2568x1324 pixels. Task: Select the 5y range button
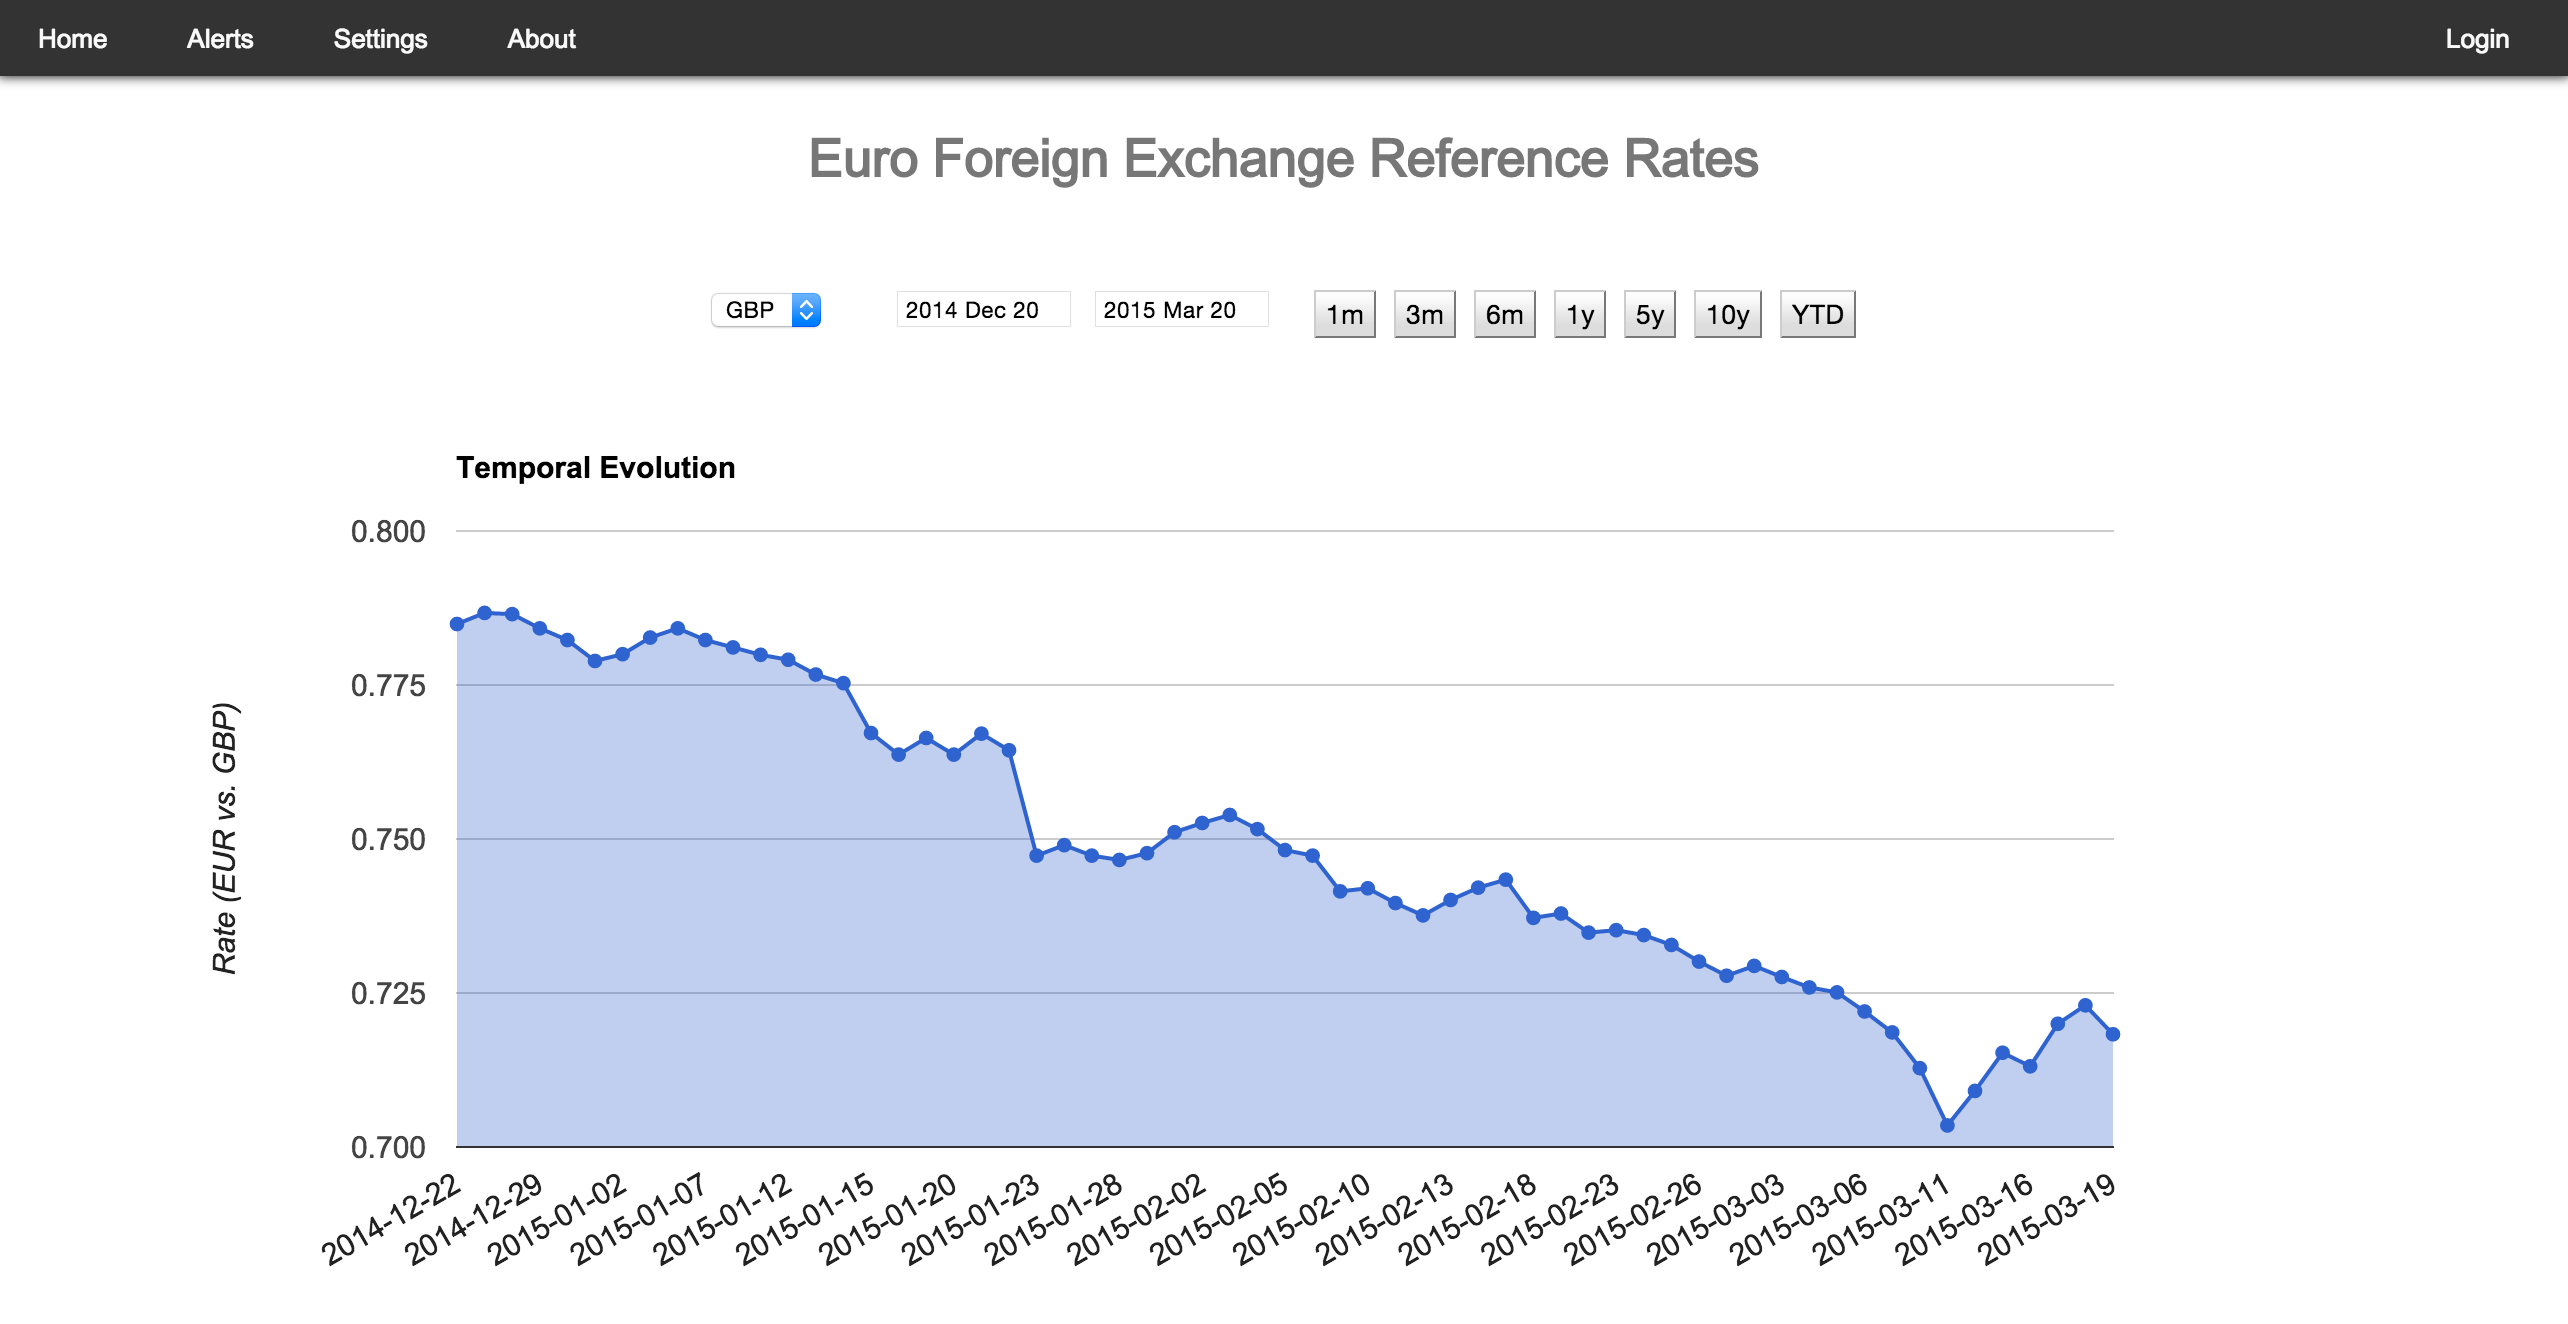(x=1648, y=313)
